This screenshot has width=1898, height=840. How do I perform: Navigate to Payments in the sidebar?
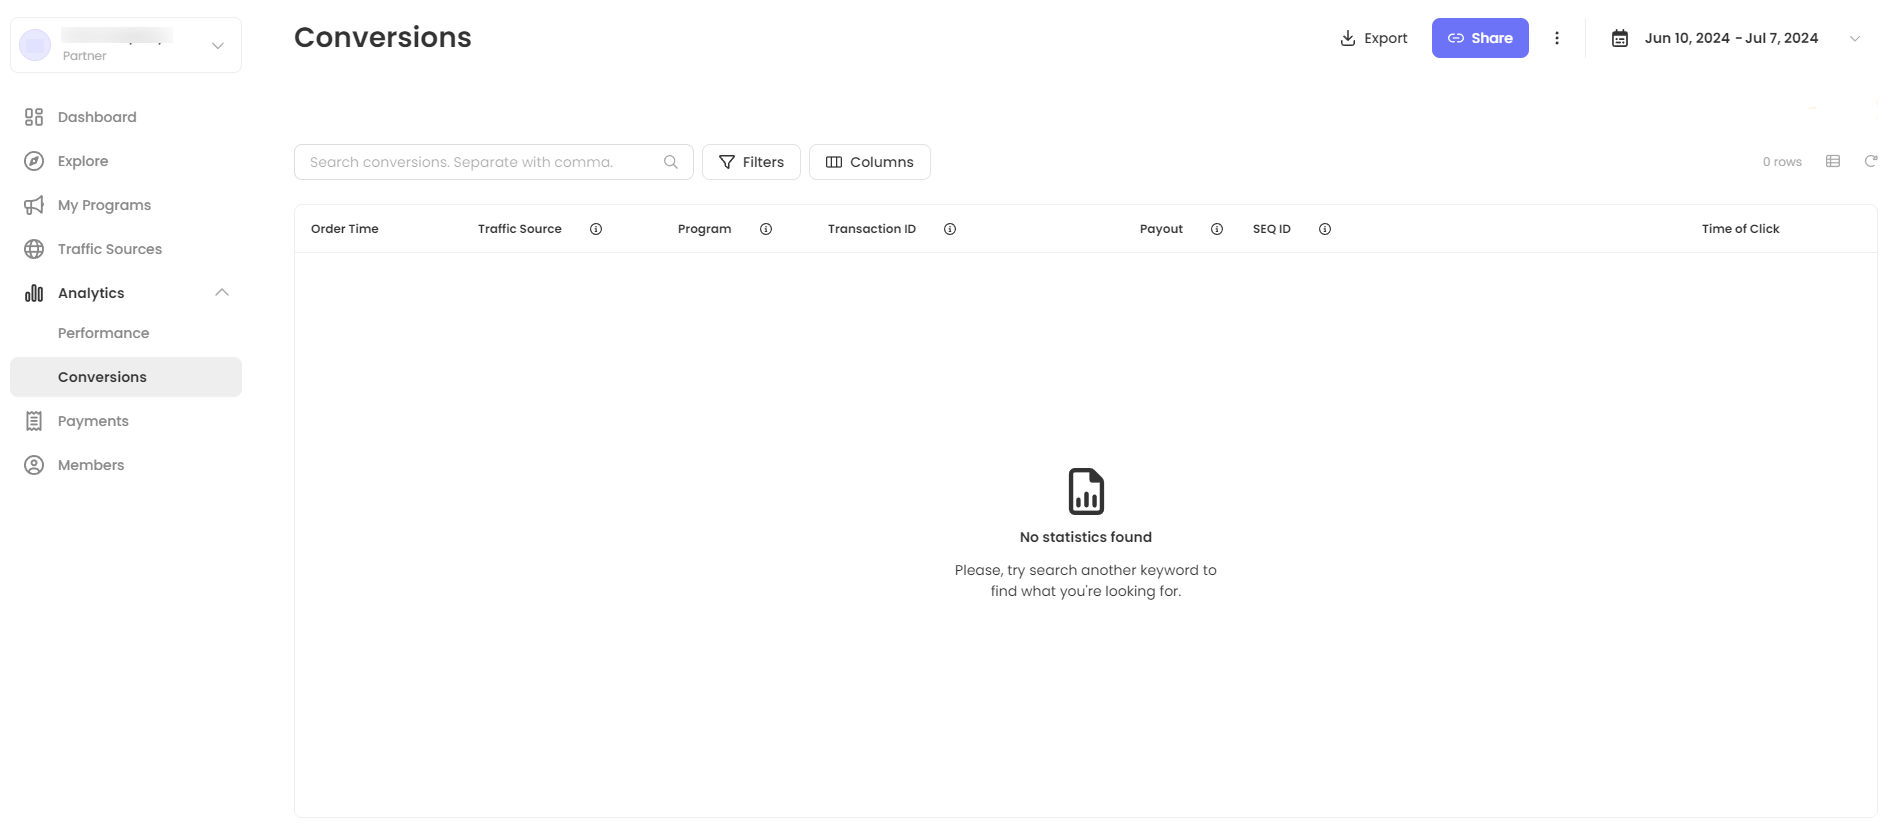click(x=93, y=421)
